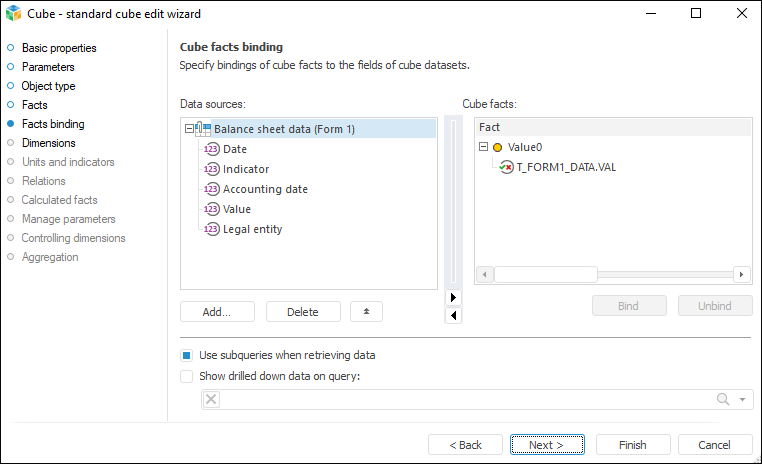Click the right-pointing splitter arrow
Screen dimensions: 762x464
point(453,297)
